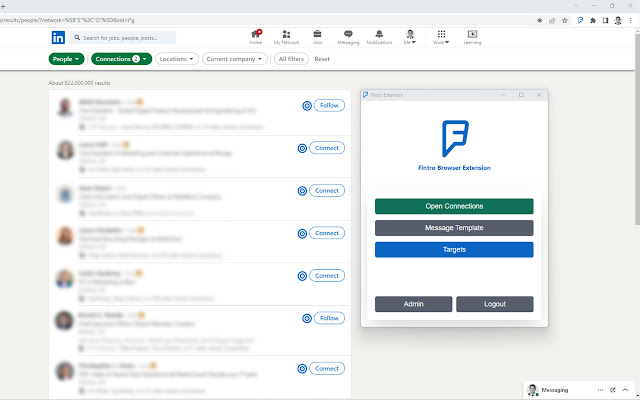This screenshot has height=400, width=640.
Task: Click the eye icon in the address bar
Action: tap(540, 20)
